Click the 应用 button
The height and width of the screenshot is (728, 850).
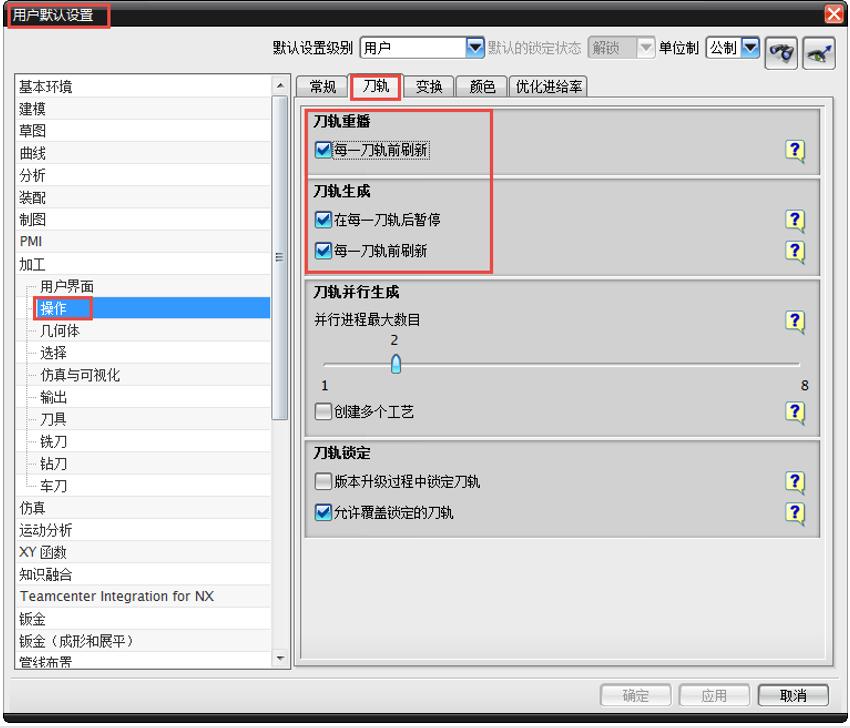coord(715,695)
